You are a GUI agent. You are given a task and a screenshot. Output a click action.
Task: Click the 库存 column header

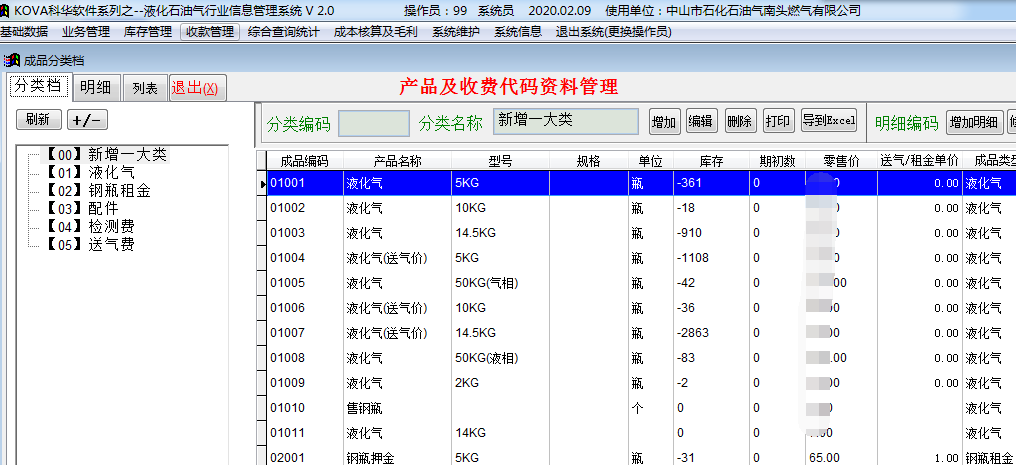tap(711, 161)
